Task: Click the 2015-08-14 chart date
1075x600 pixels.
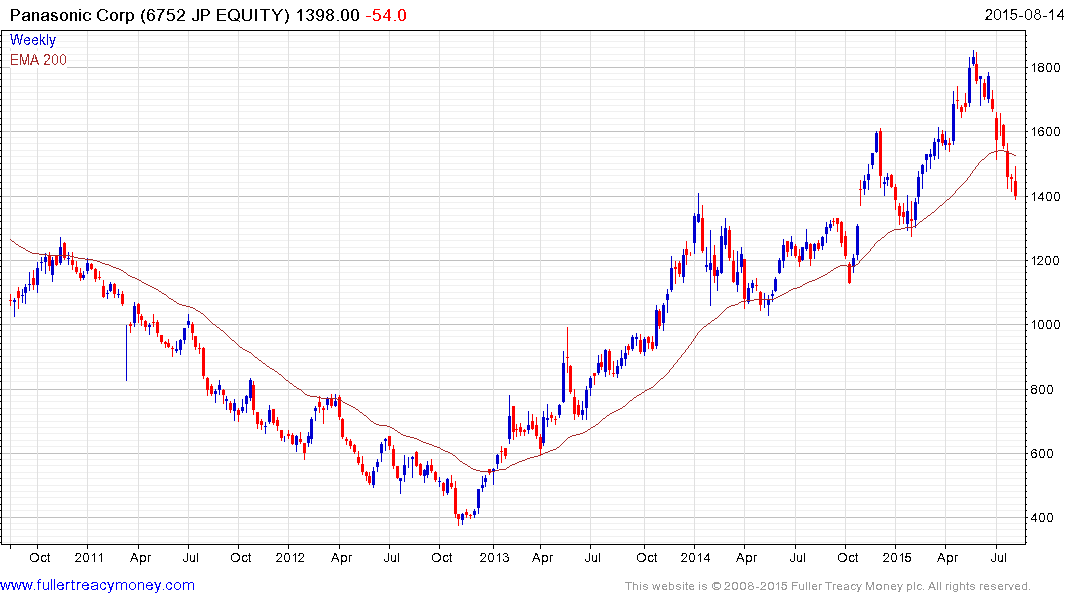Action: coord(1024,16)
